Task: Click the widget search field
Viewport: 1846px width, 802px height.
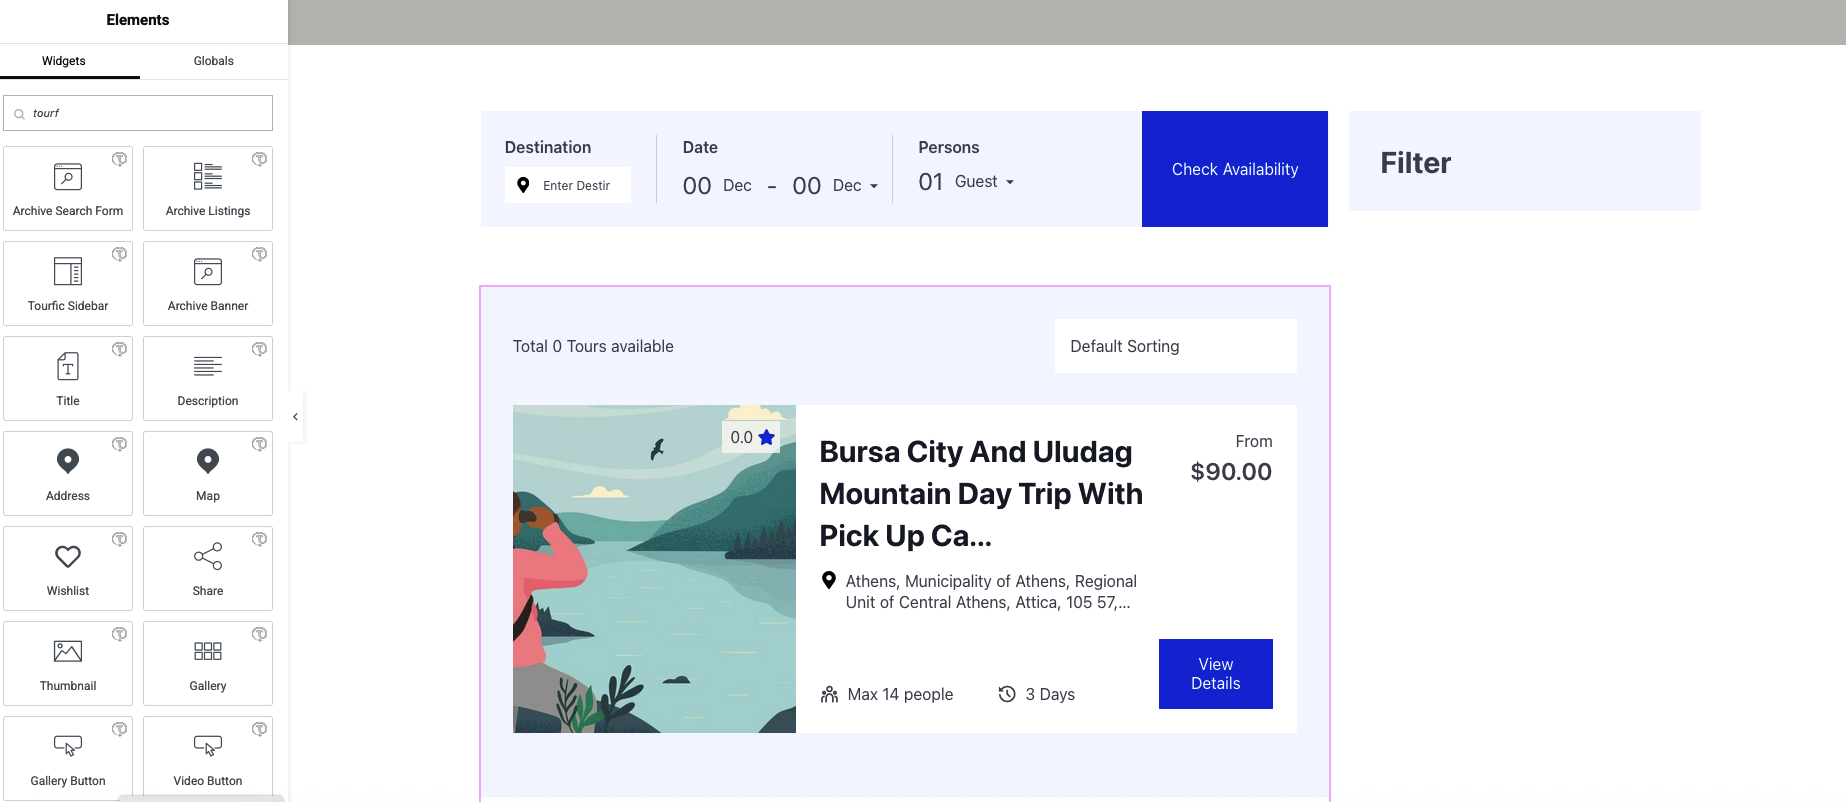Action: [x=145, y=113]
